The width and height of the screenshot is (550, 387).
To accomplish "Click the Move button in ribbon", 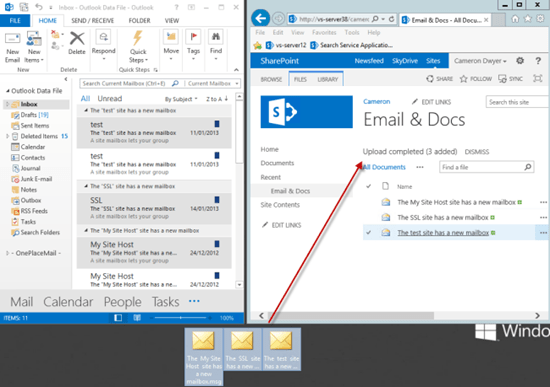I will tap(171, 45).
